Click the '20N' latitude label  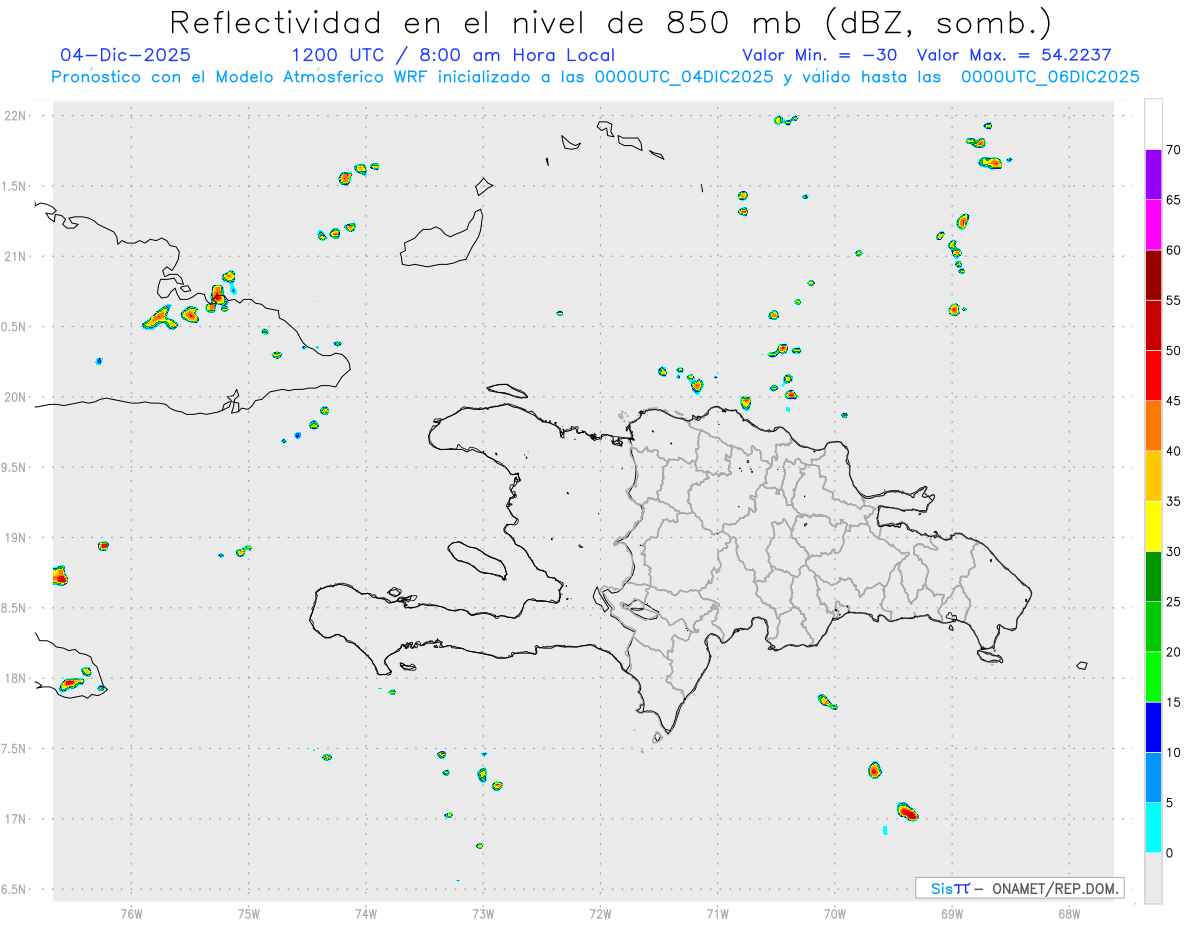[16, 397]
